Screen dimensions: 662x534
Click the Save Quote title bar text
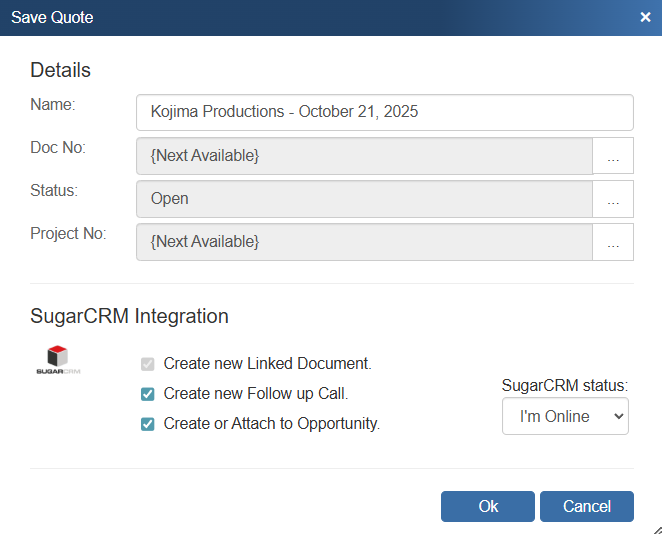pos(52,17)
